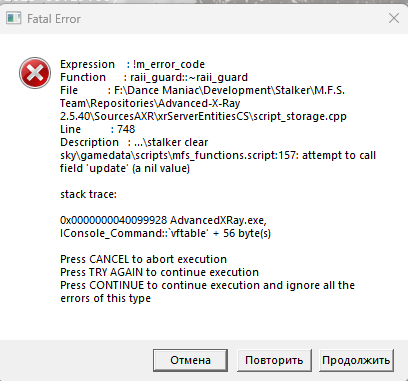The height and width of the screenshot is (381, 408).
Task: Click the Fatal Error title text
Action: (x=54, y=19)
